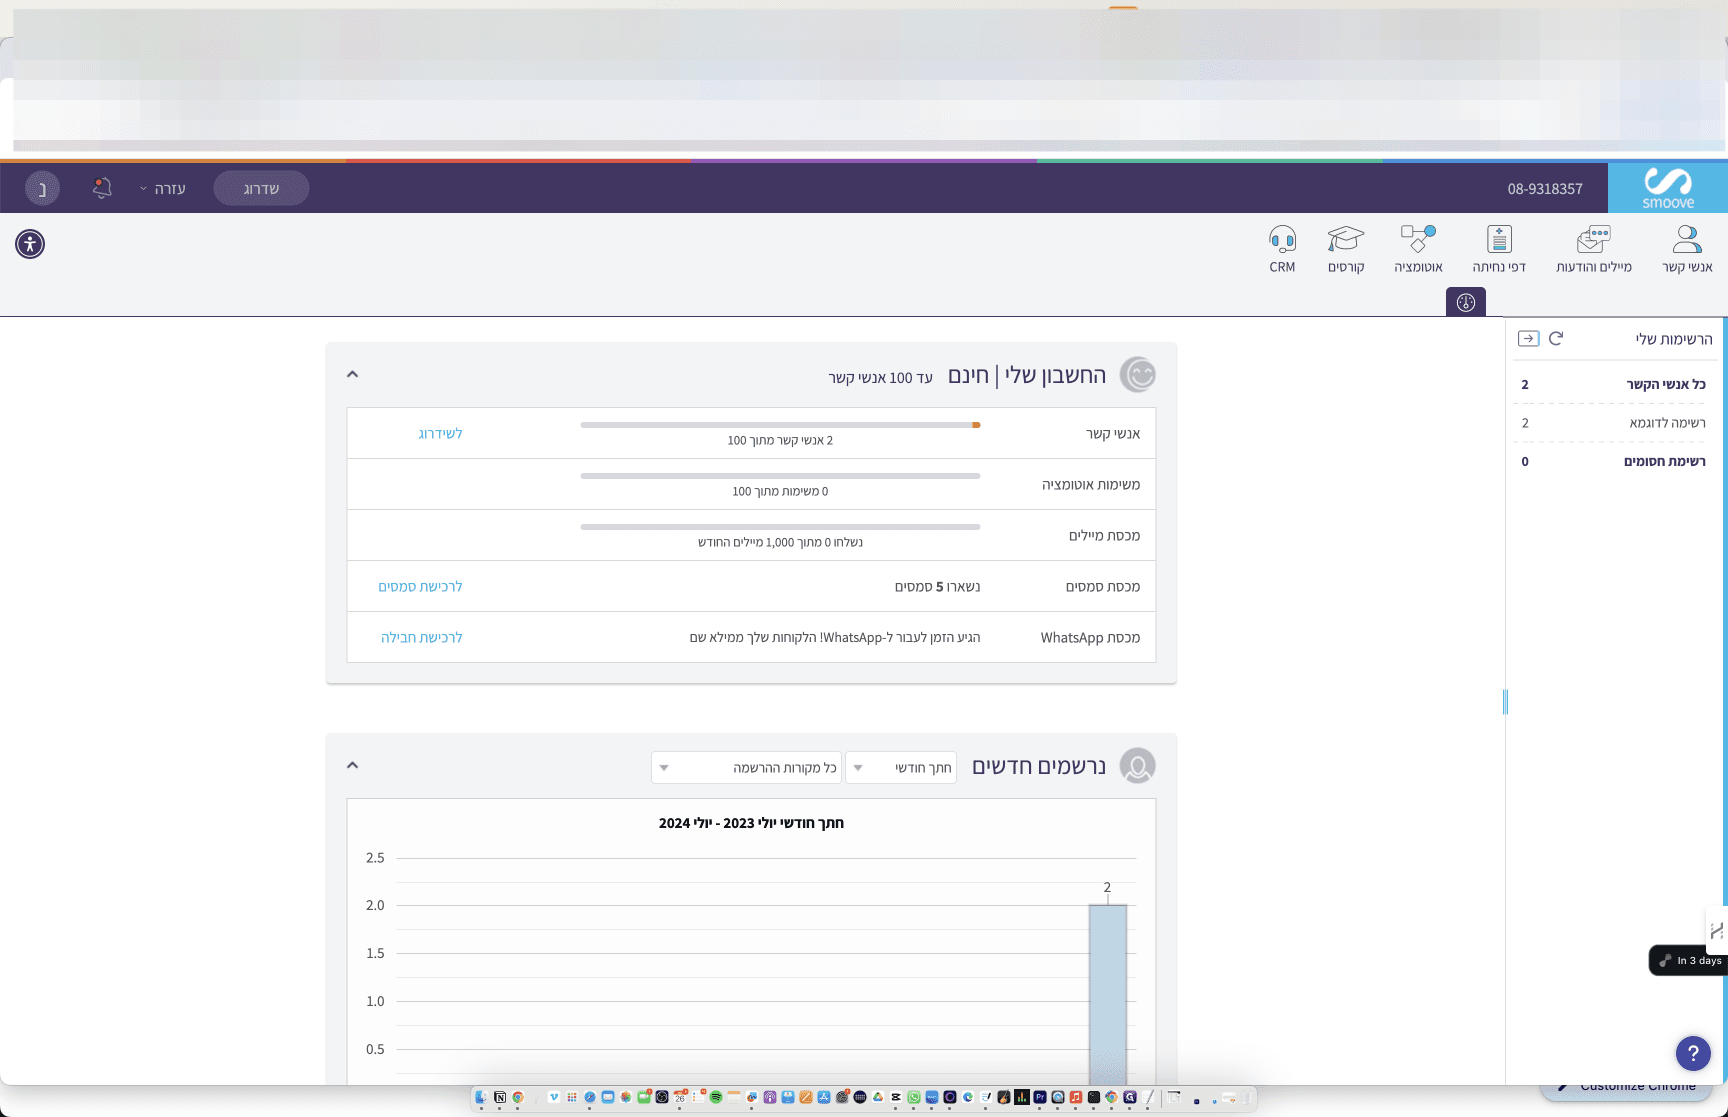The height and width of the screenshot is (1117, 1728).
Task: Open WhatsApp in the macOS dock
Action: (913, 1097)
